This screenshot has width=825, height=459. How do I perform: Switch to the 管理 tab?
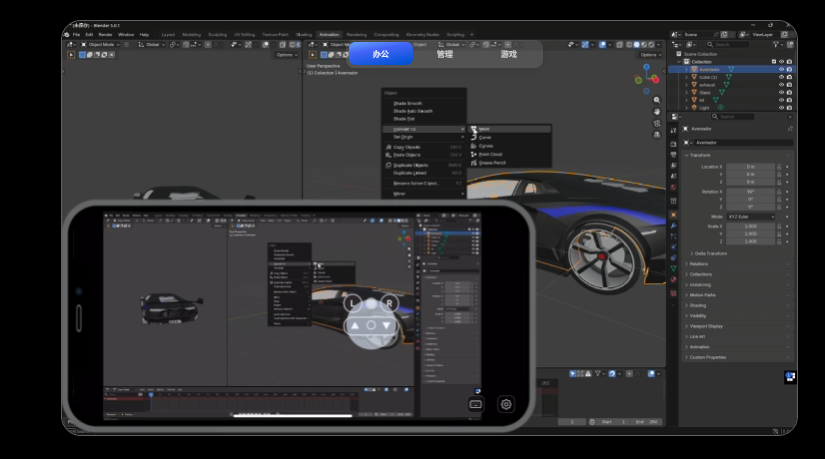click(445, 54)
